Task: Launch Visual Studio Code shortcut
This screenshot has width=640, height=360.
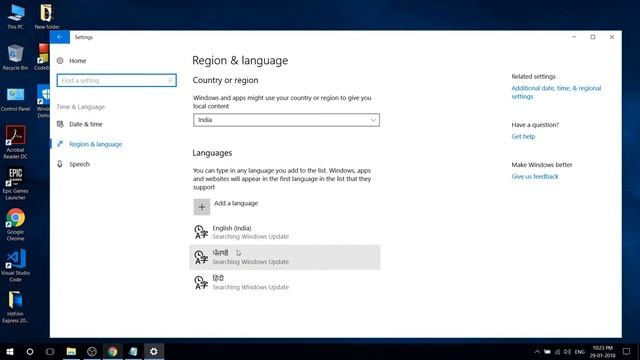Action: click(x=16, y=265)
